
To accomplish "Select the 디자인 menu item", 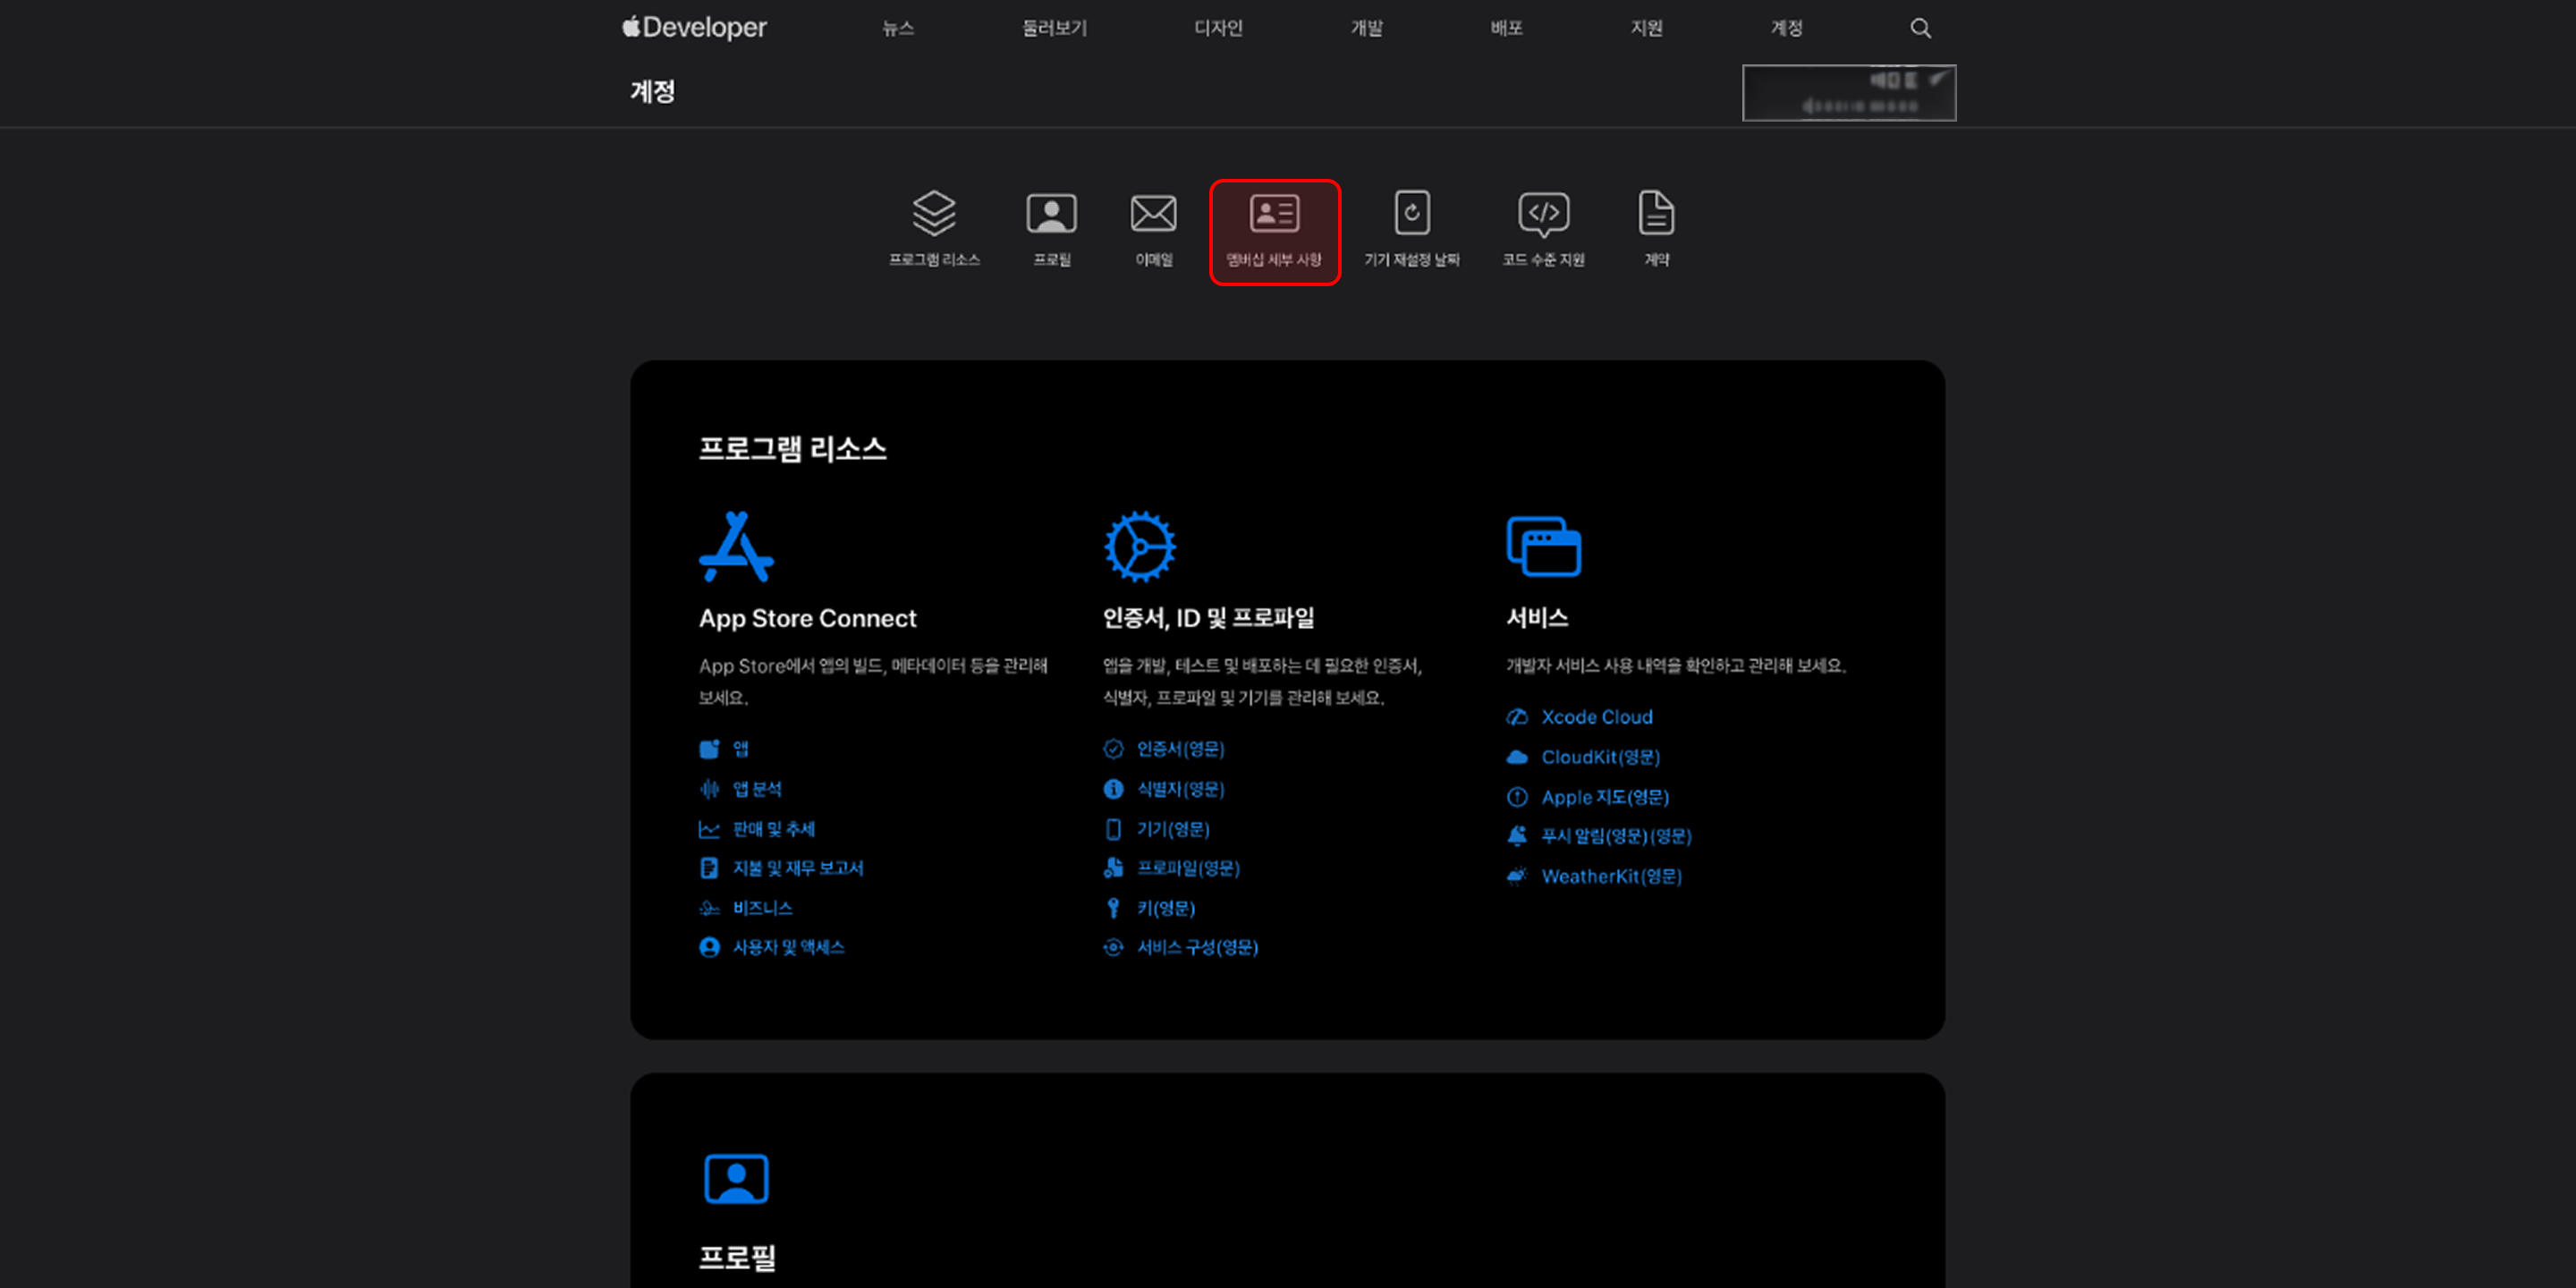I will click(x=1218, y=28).
